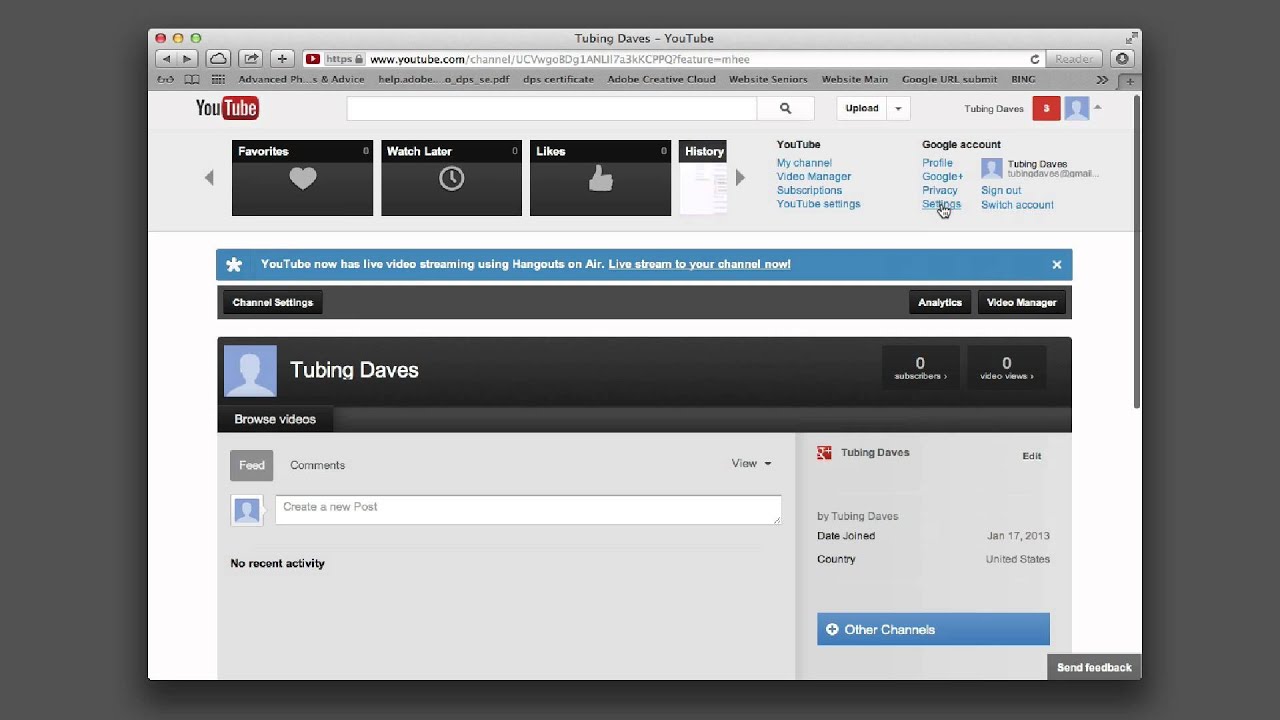Open the red notifications badge showing 3
Screen dimensions: 1280x720
(x=1046, y=108)
